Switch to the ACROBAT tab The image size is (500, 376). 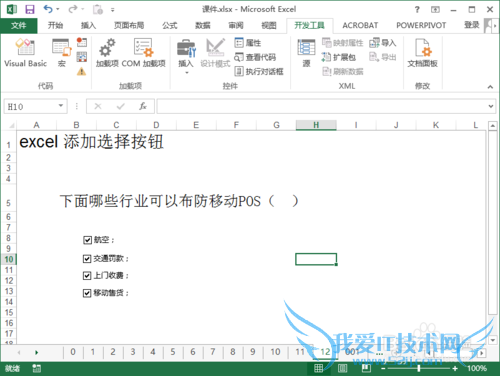(360, 25)
